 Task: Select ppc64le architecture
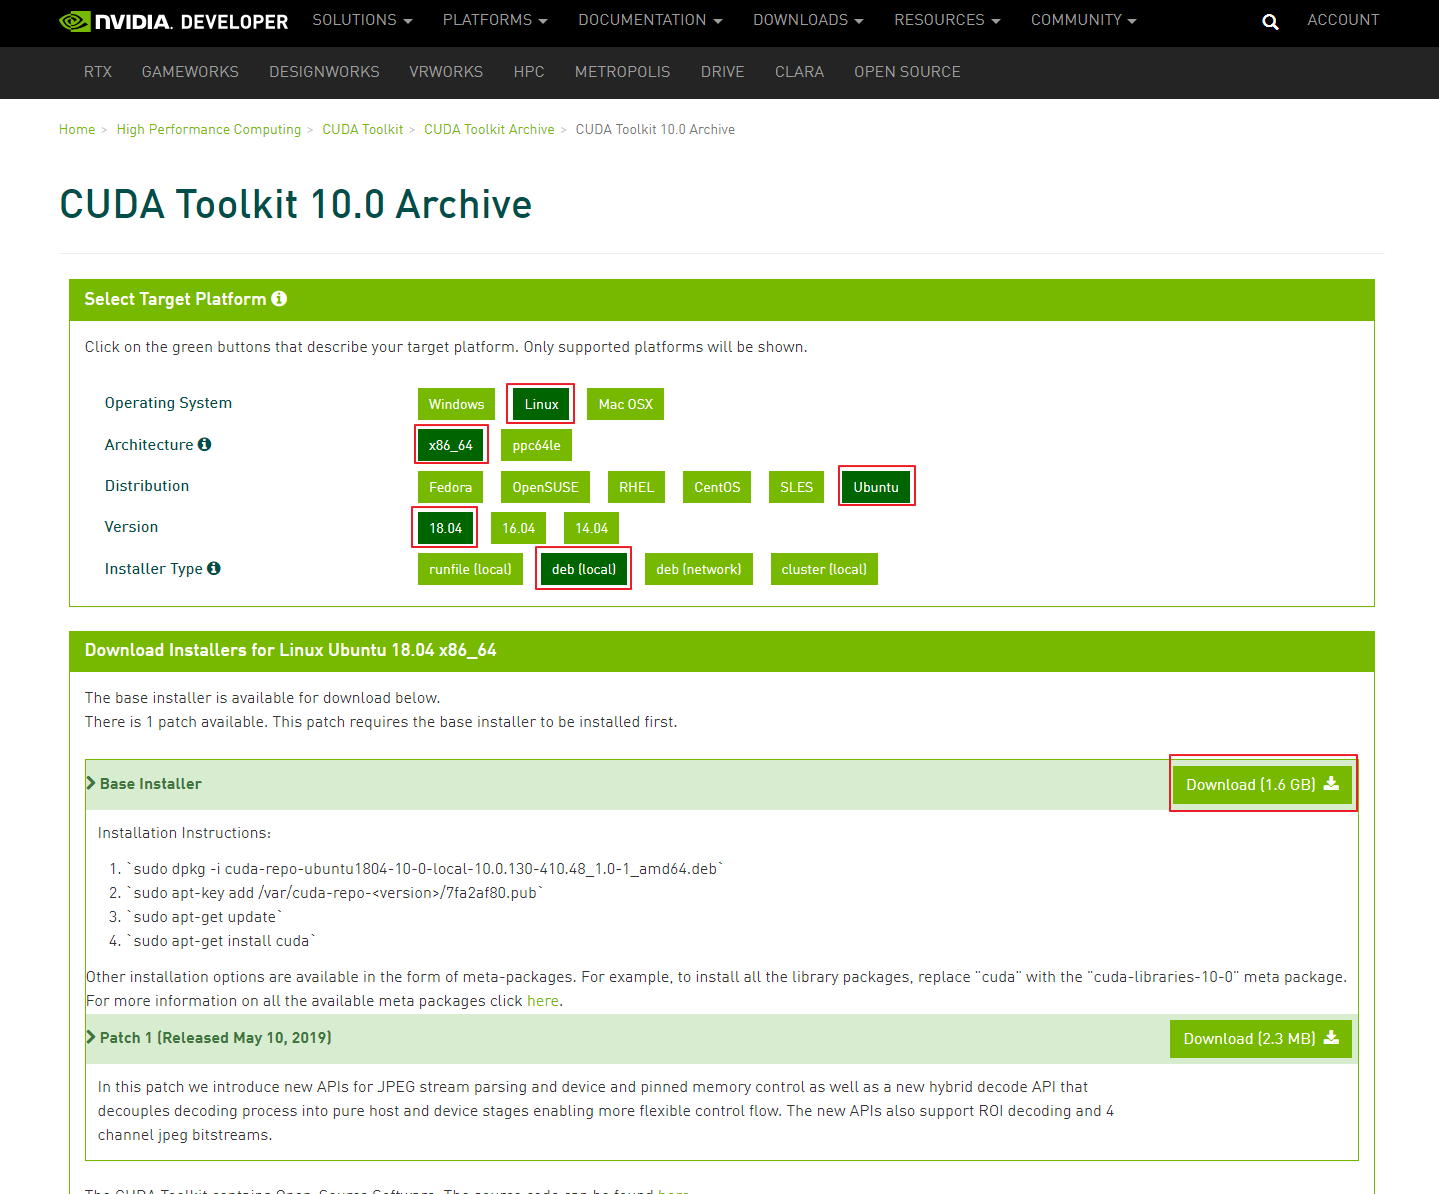pyautogui.click(x=536, y=445)
